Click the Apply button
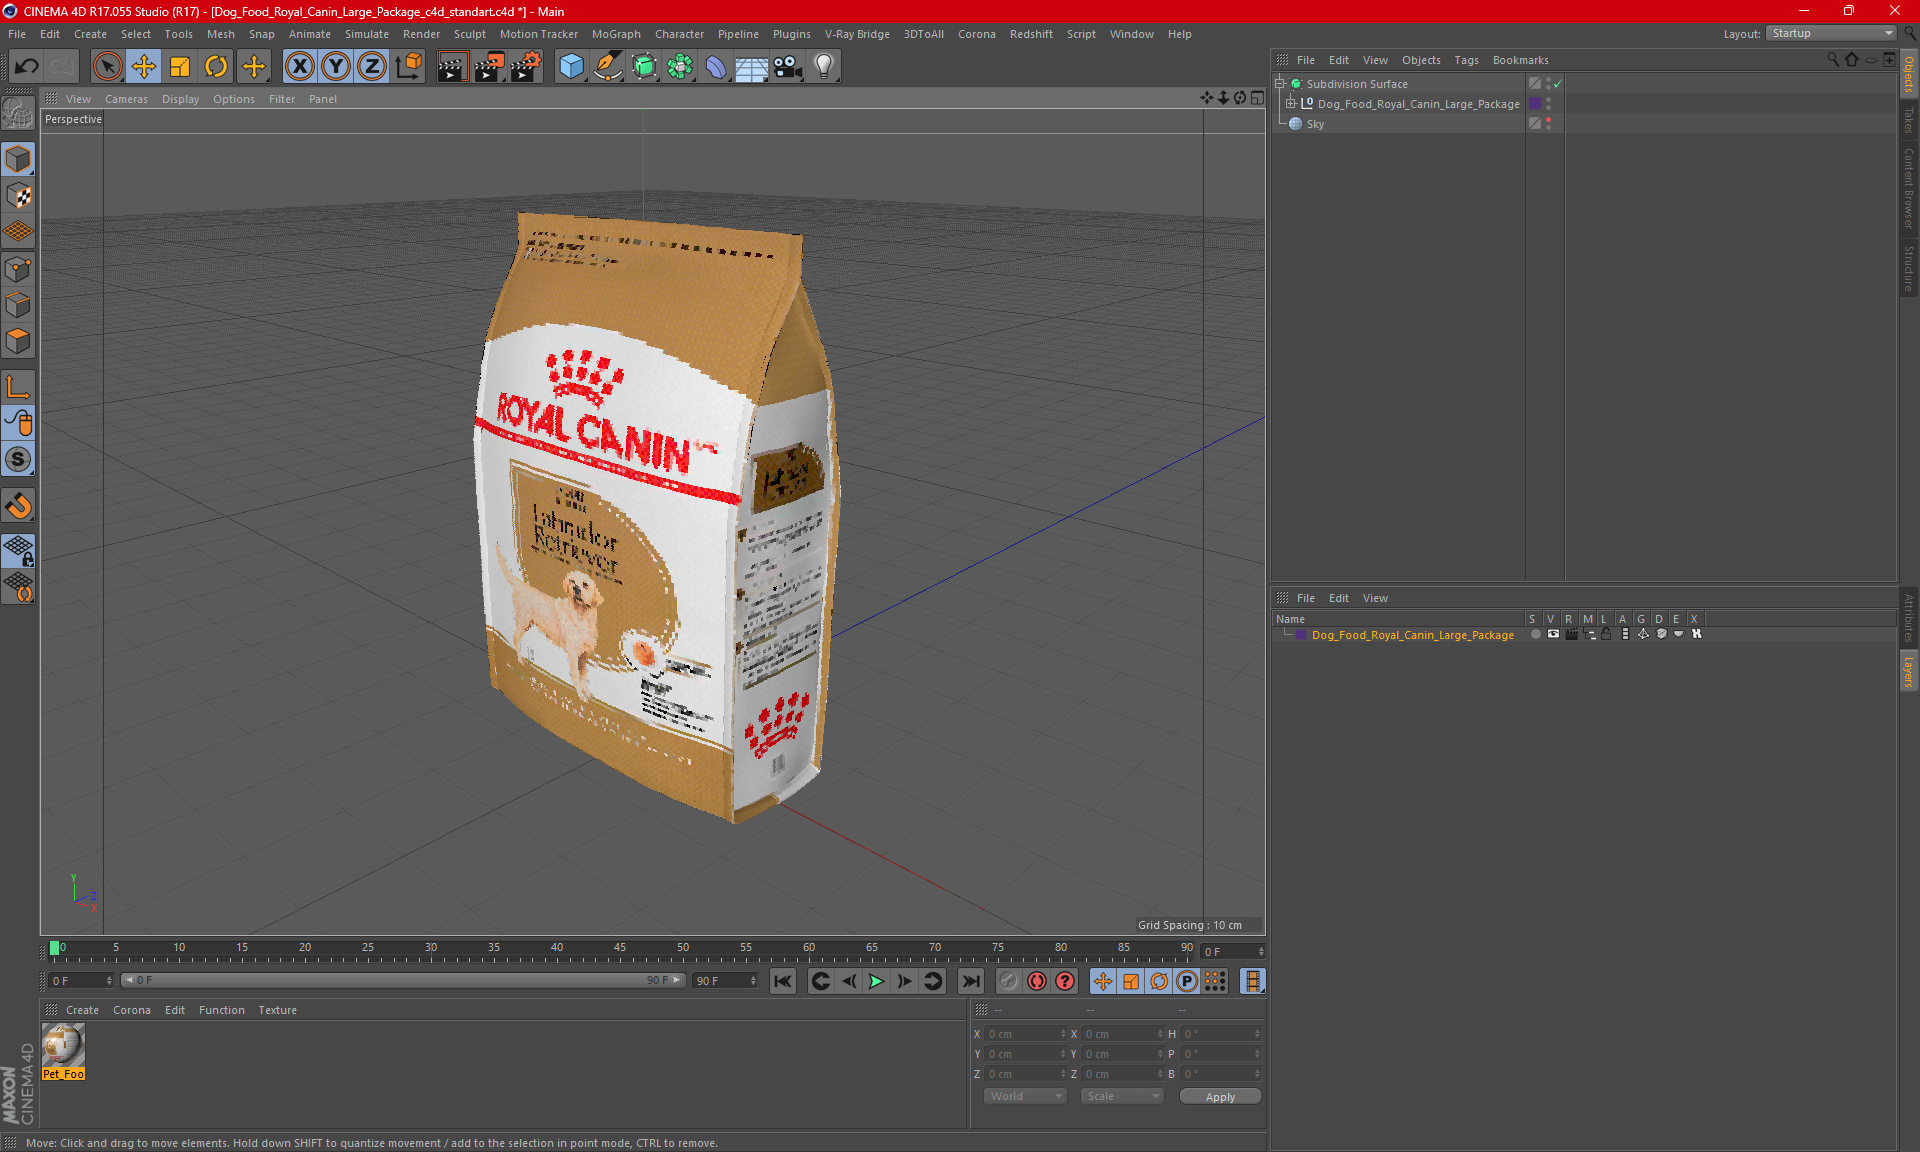 1220,1097
